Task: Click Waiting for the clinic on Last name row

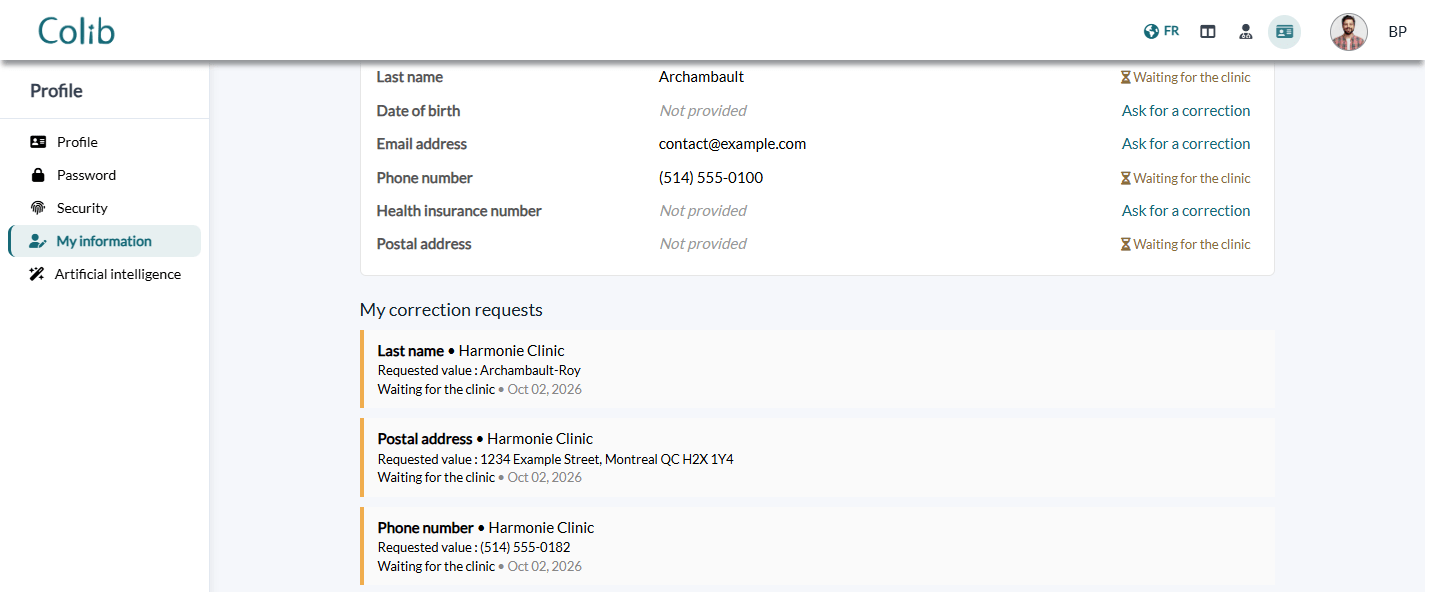Action: pyautogui.click(x=1191, y=77)
